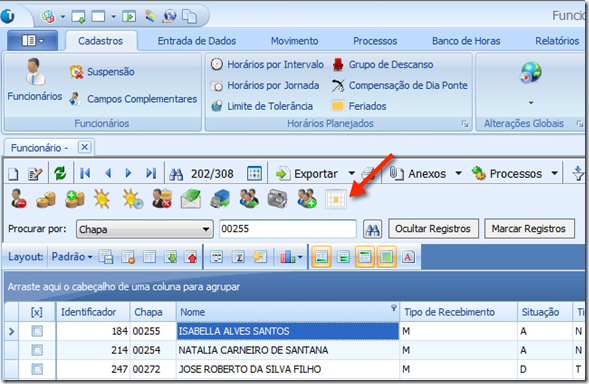Click the stacked gold coins icon
Screen dimensions: 589x384
(x=46, y=199)
